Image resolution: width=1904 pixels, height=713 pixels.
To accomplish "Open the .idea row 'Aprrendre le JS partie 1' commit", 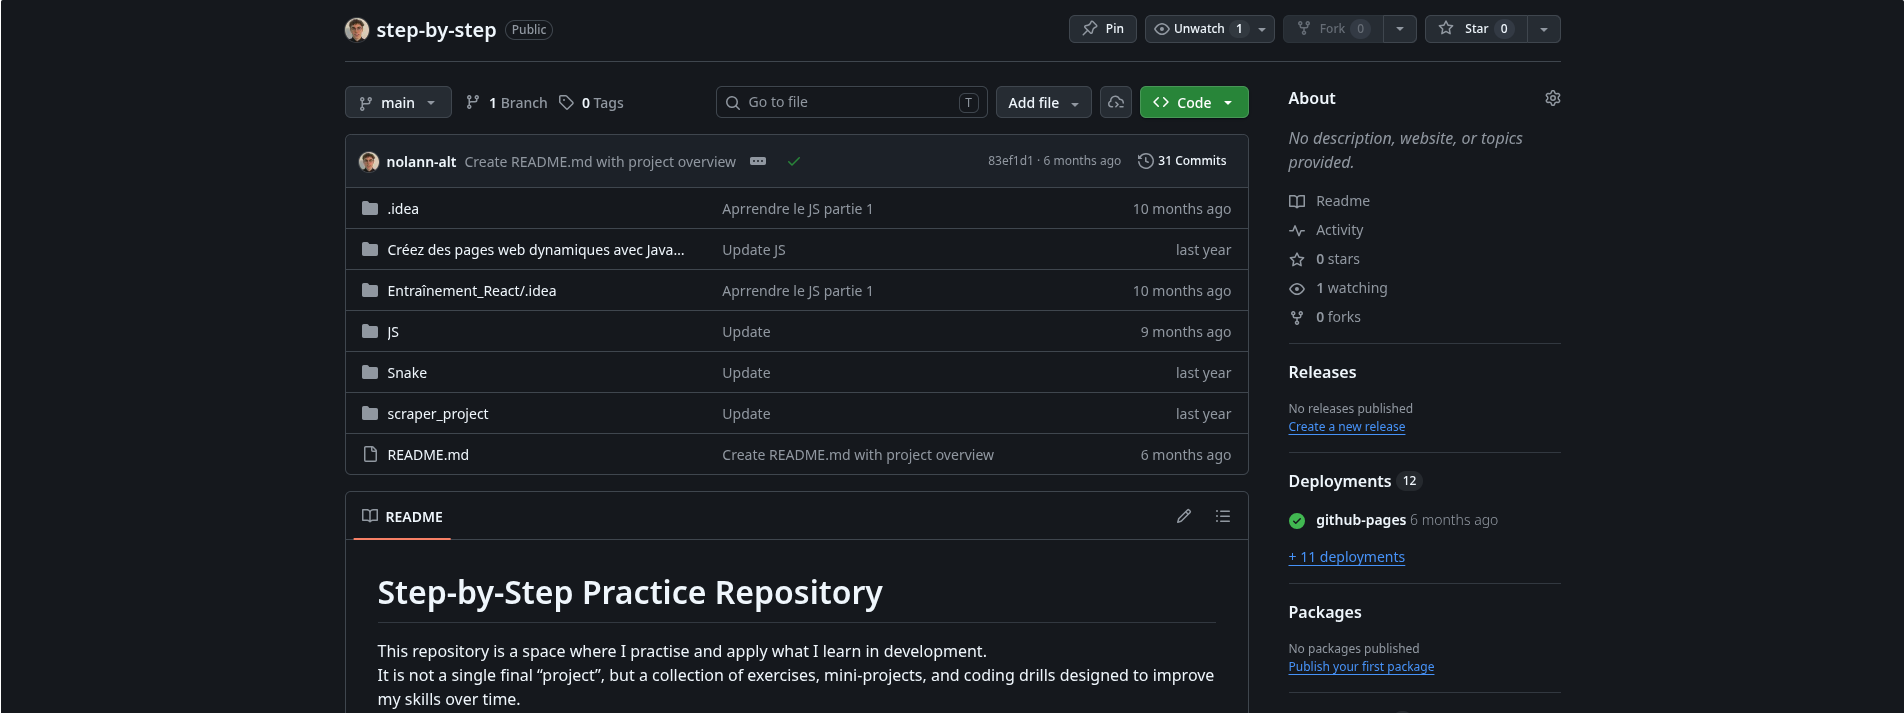I will pyautogui.click(x=798, y=208).
